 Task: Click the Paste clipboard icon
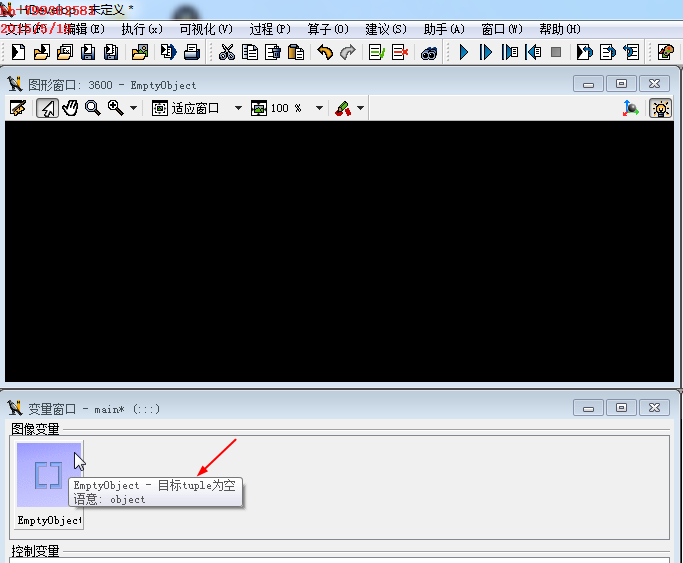(296, 52)
